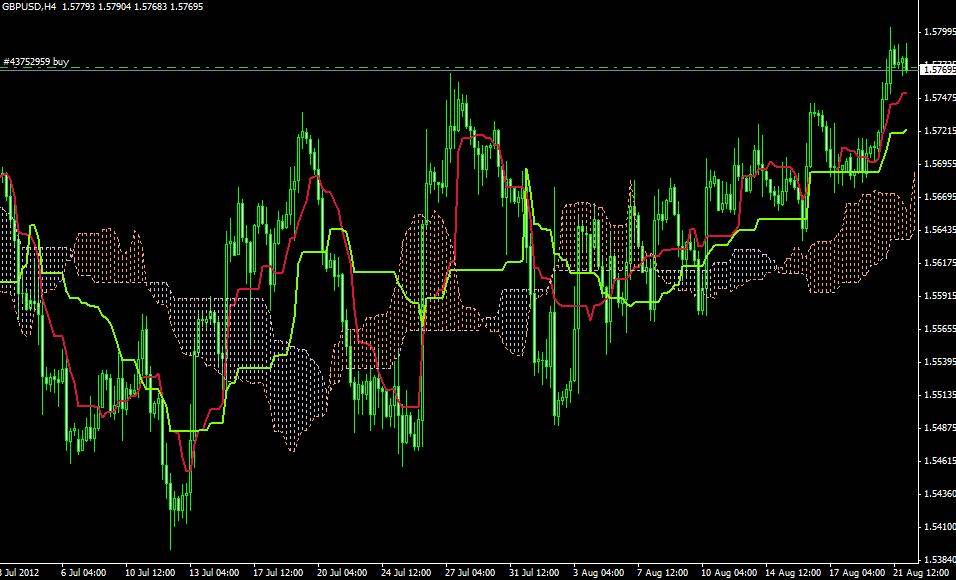Click the GBPUSD,H4 chart title text
The image size is (956, 580).
pyautogui.click(x=29, y=7)
